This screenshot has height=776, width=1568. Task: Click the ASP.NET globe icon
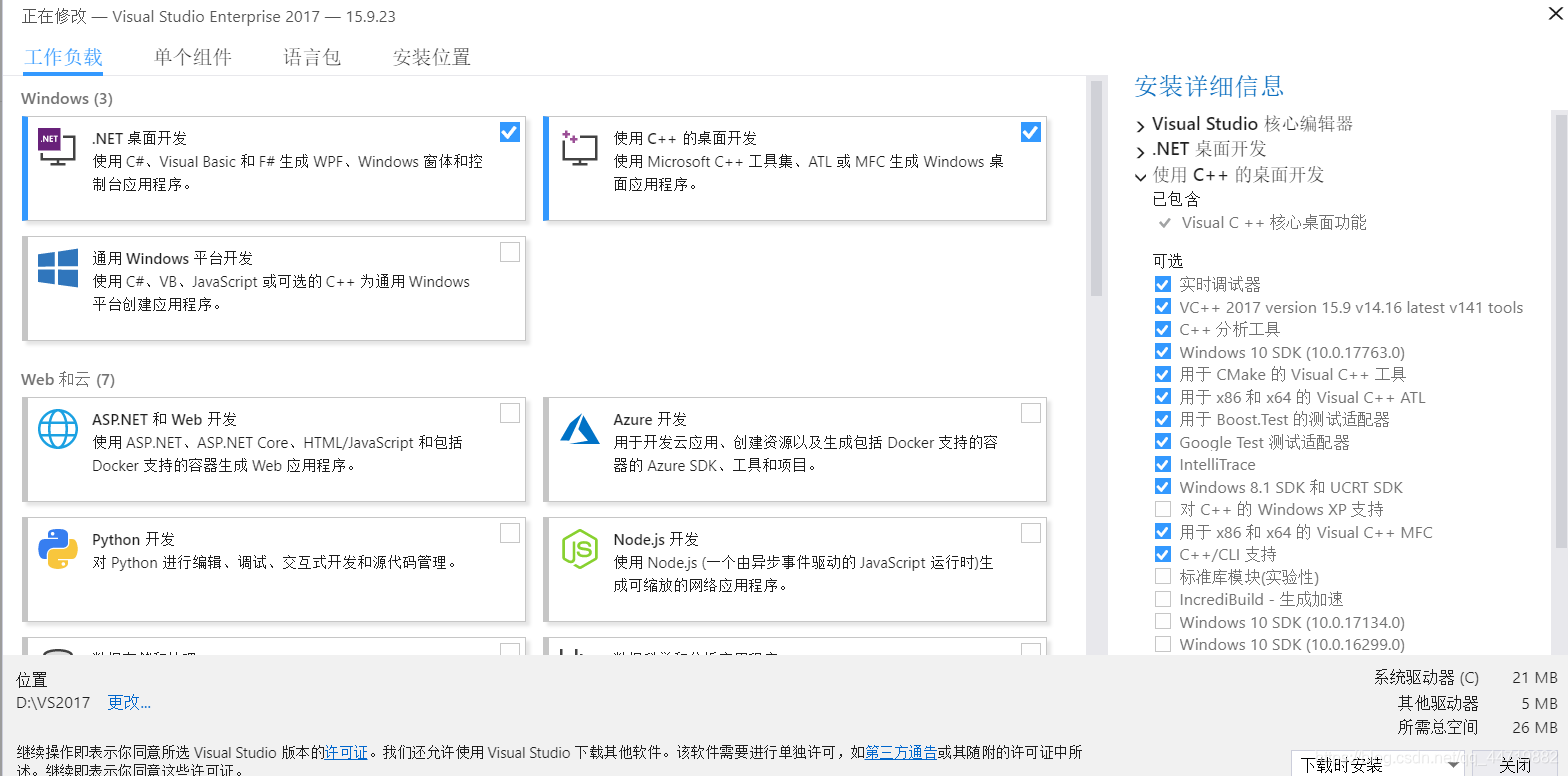pos(57,429)
